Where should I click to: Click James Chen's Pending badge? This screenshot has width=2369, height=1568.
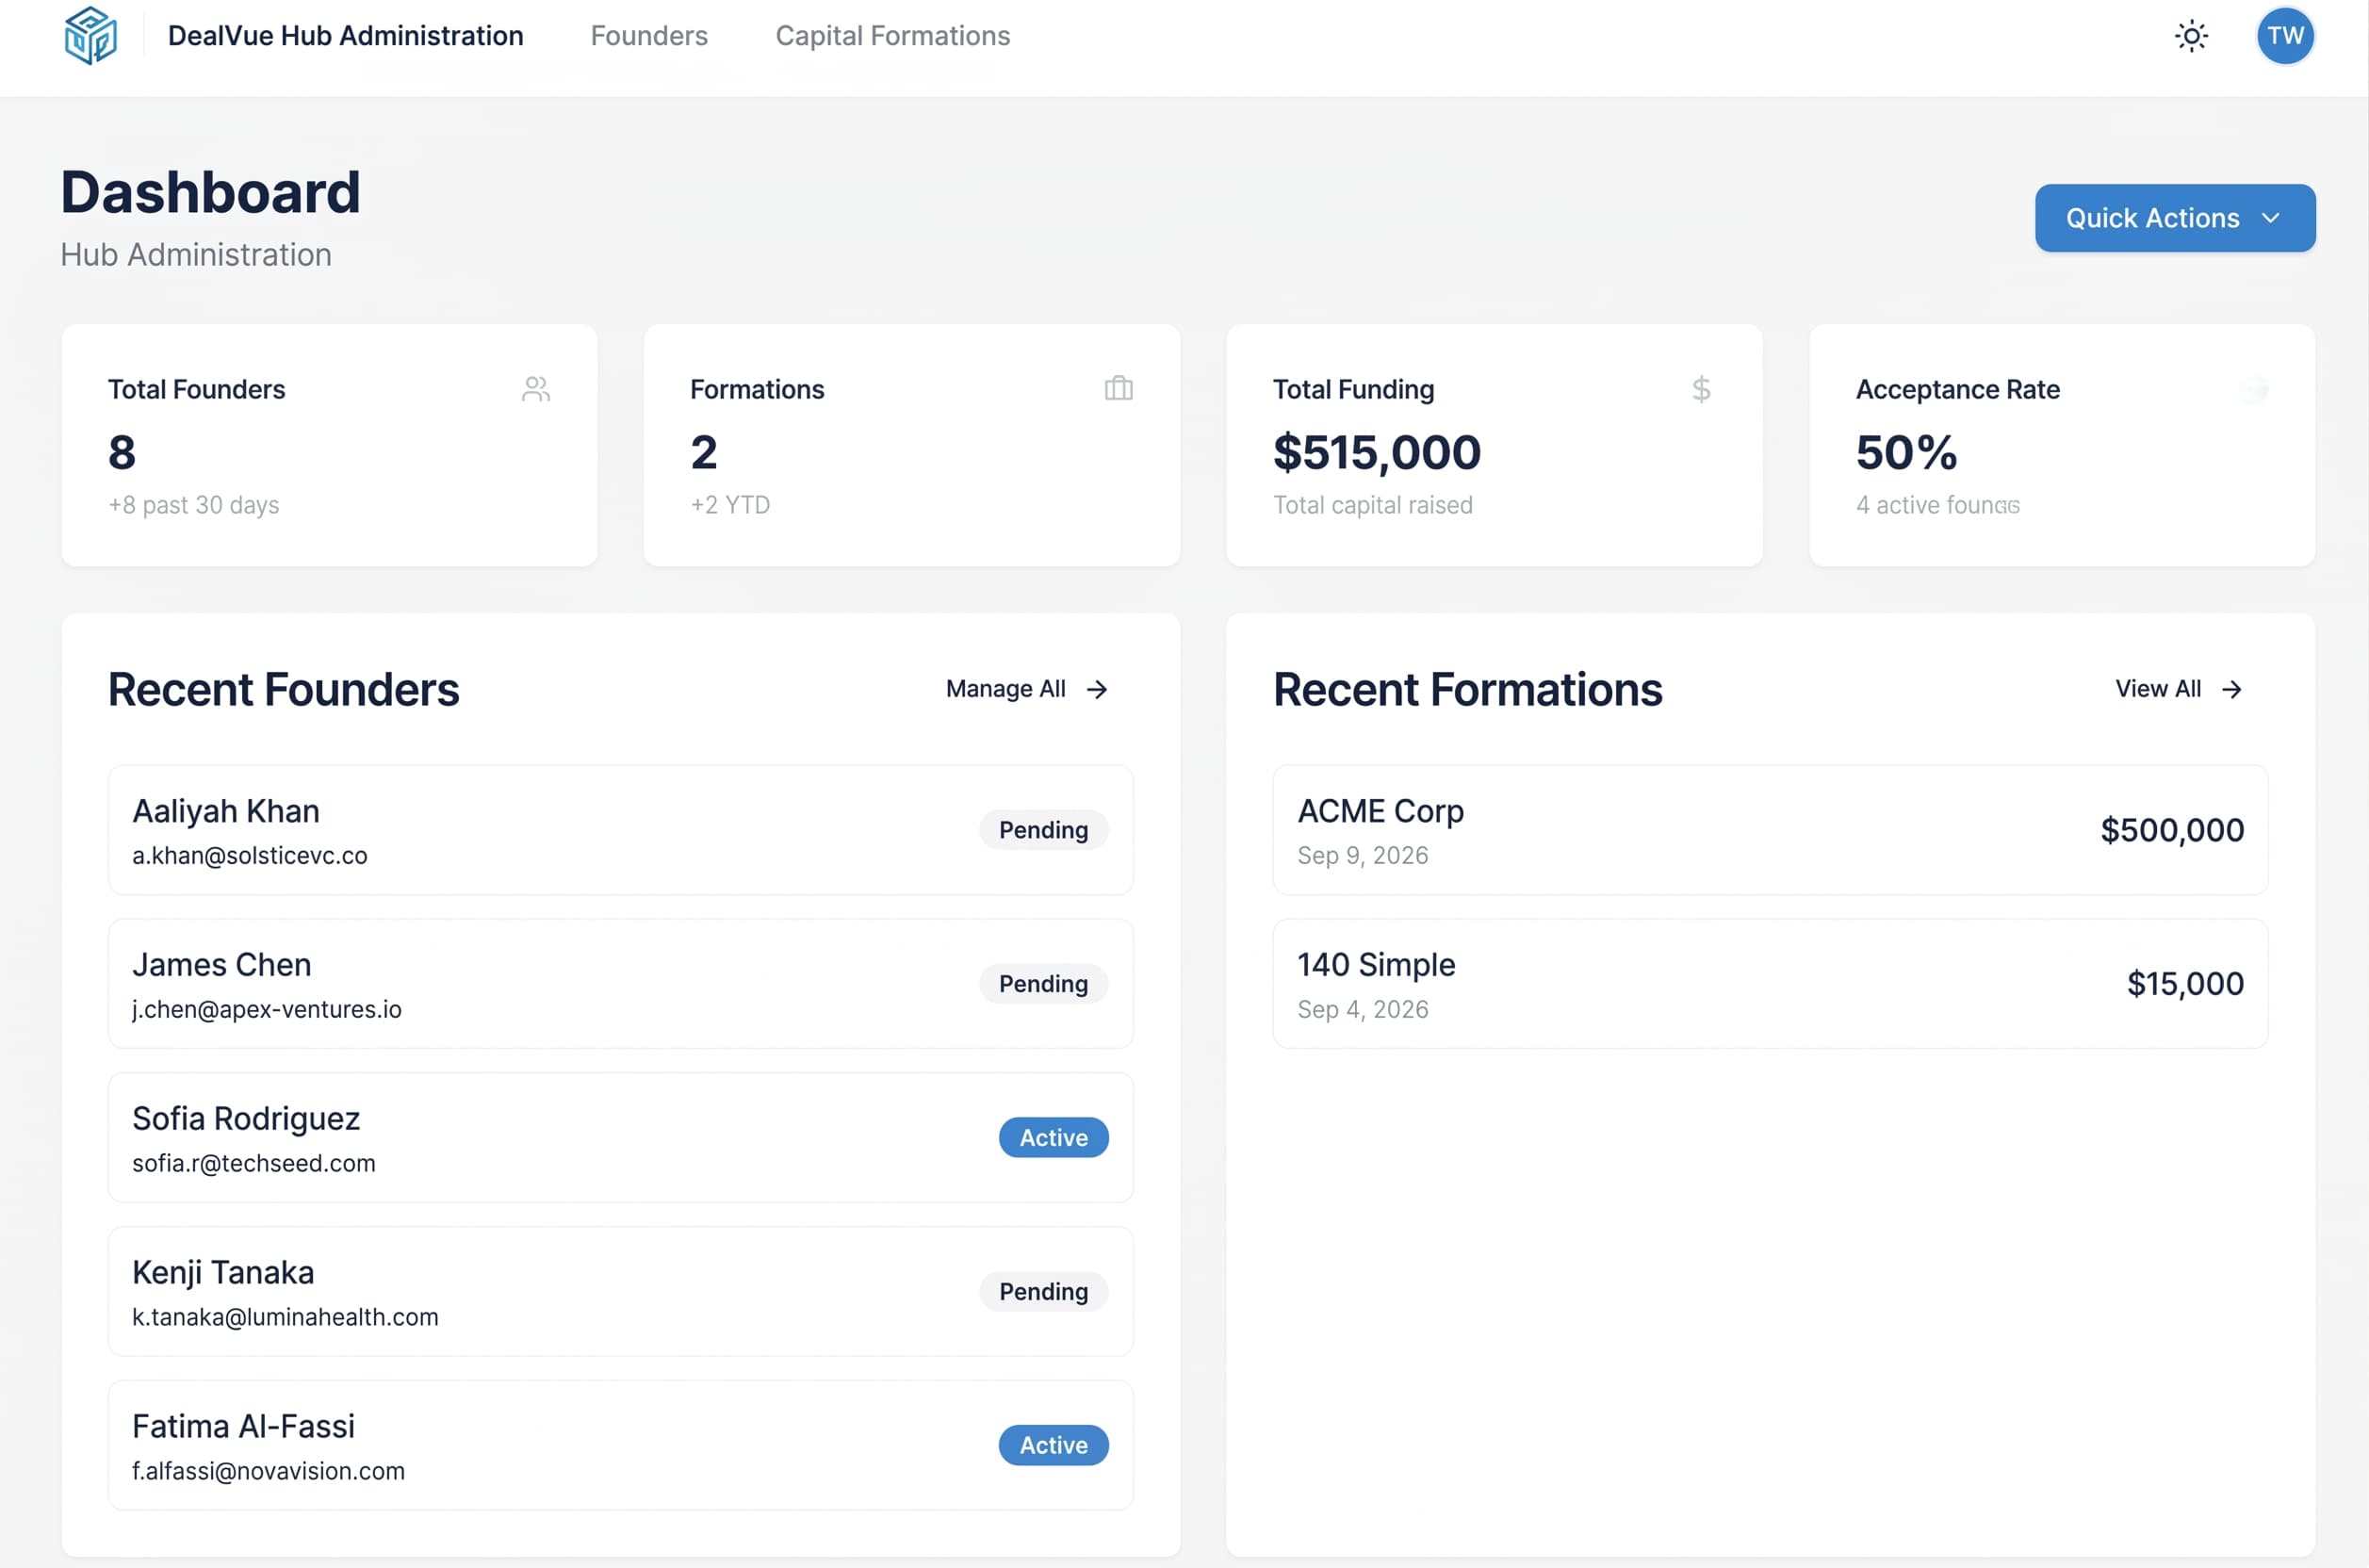click(1043, 984)
